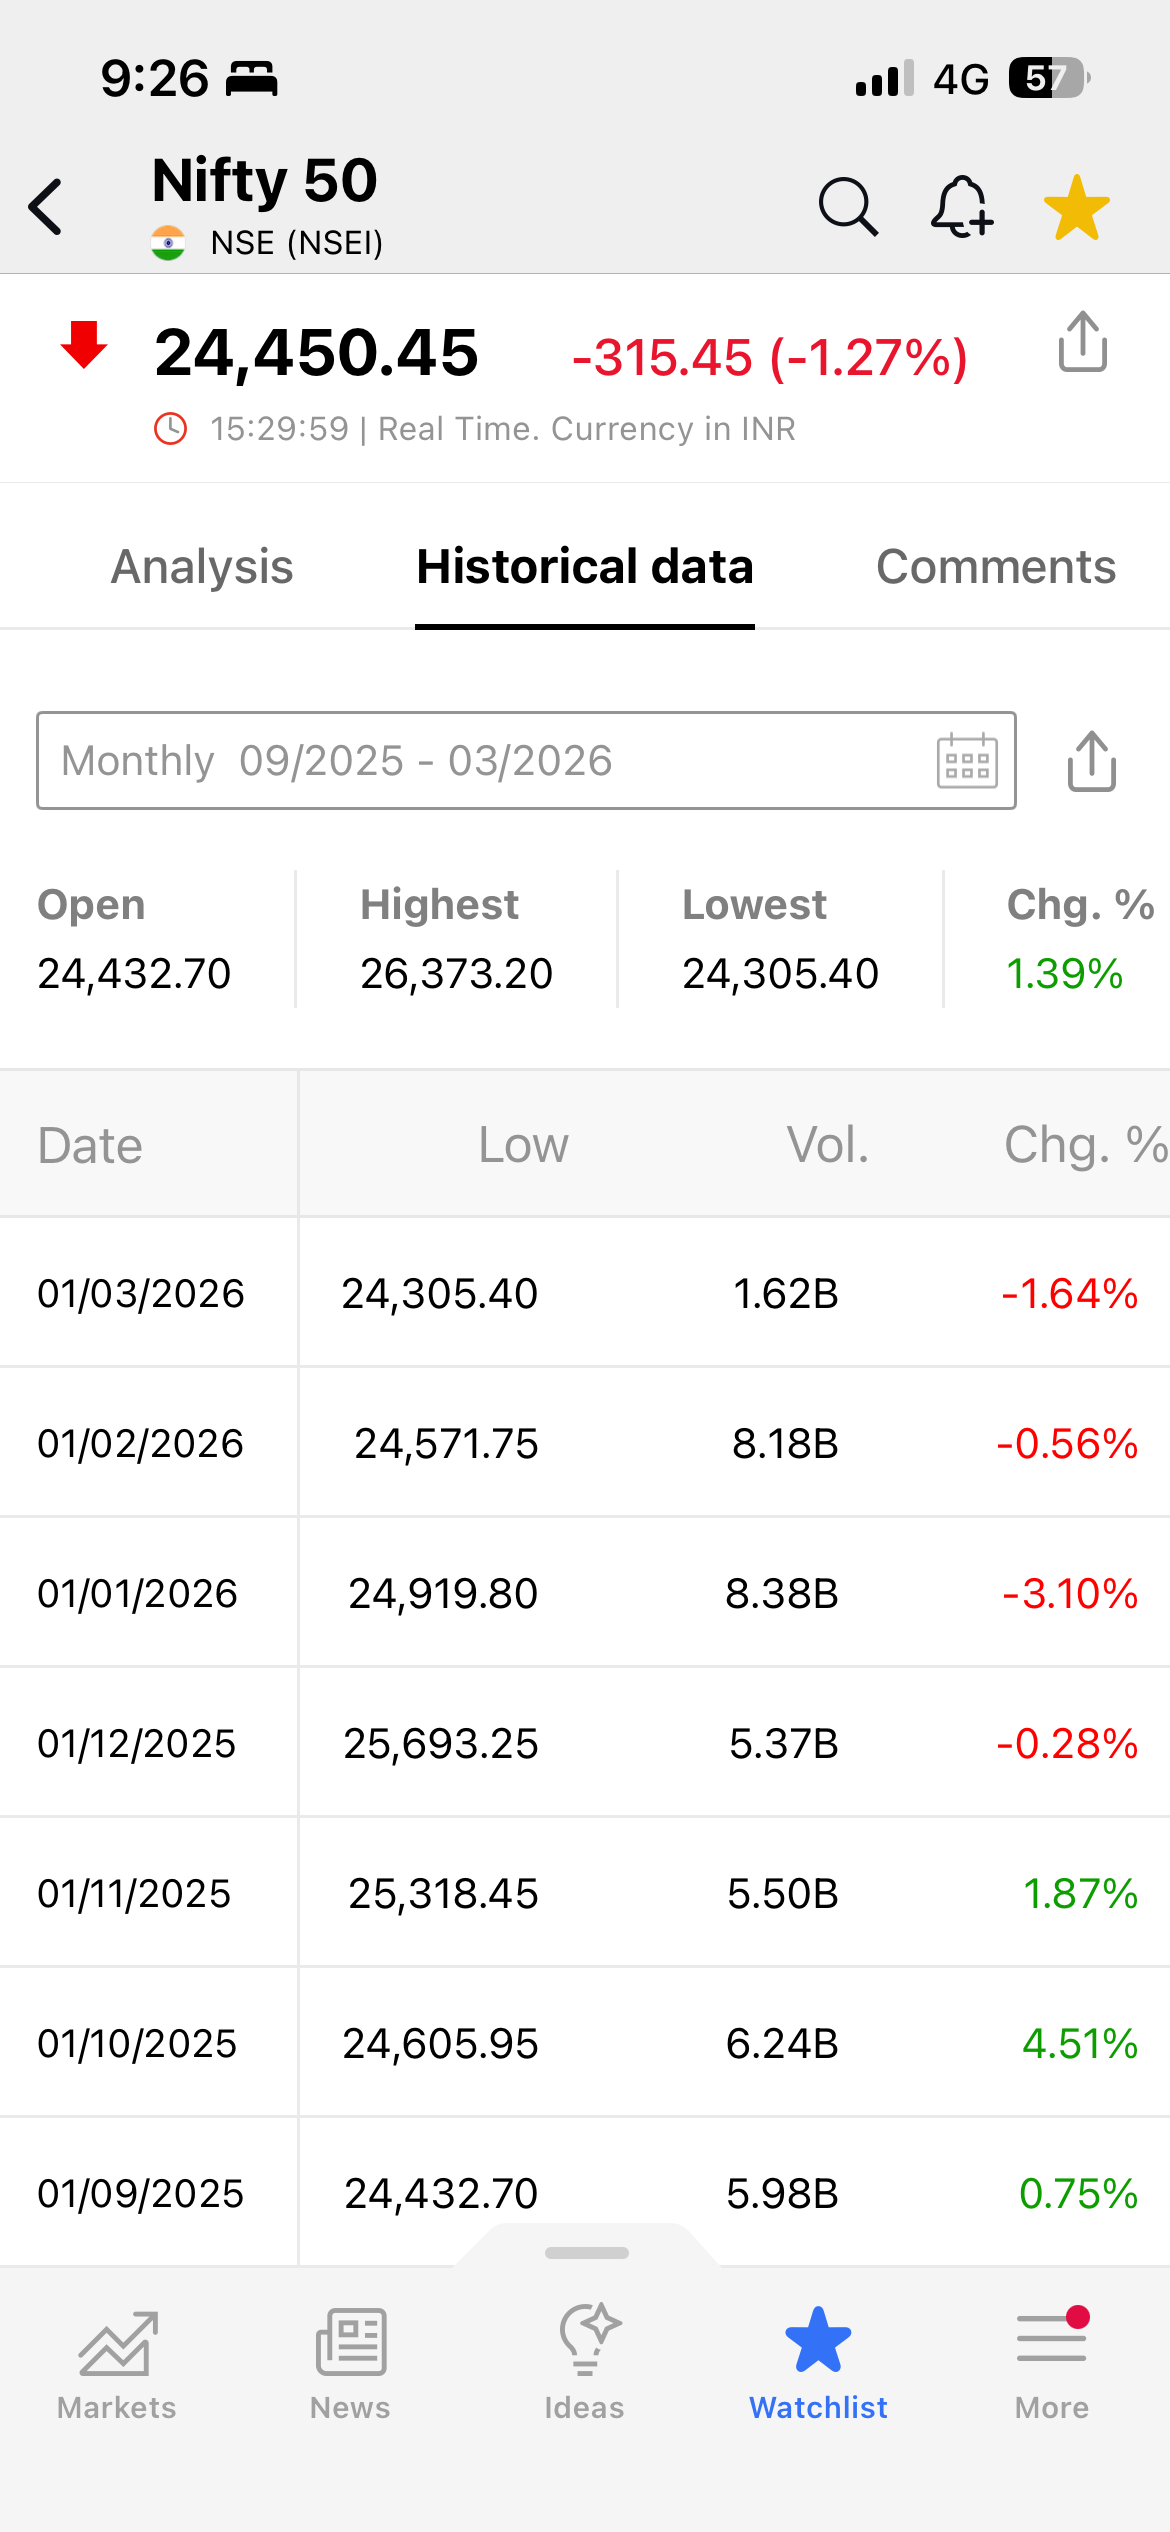
Task: Open the search magnifier icon
Action: pos(848,207)
